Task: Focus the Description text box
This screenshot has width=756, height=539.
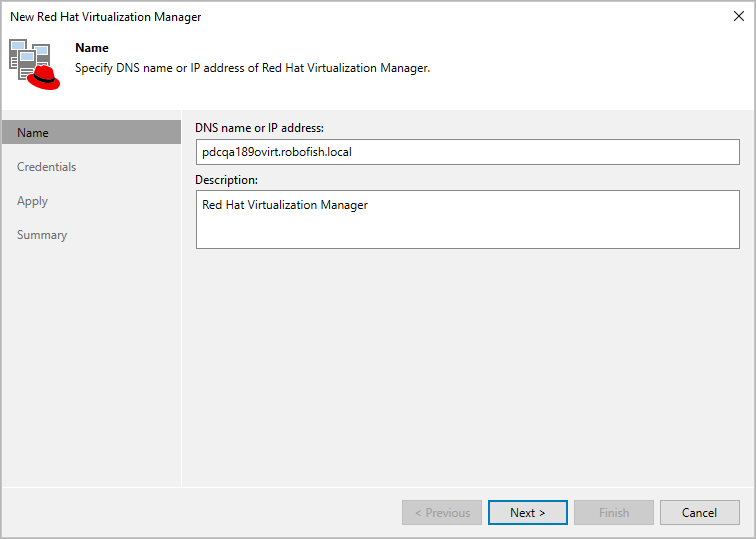Action: [467, 220]
